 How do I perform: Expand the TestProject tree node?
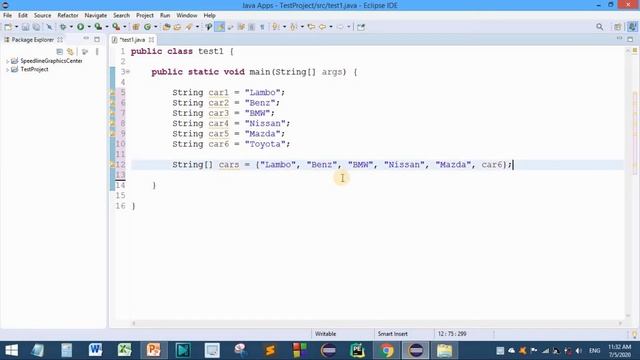[x=7, y=70]
